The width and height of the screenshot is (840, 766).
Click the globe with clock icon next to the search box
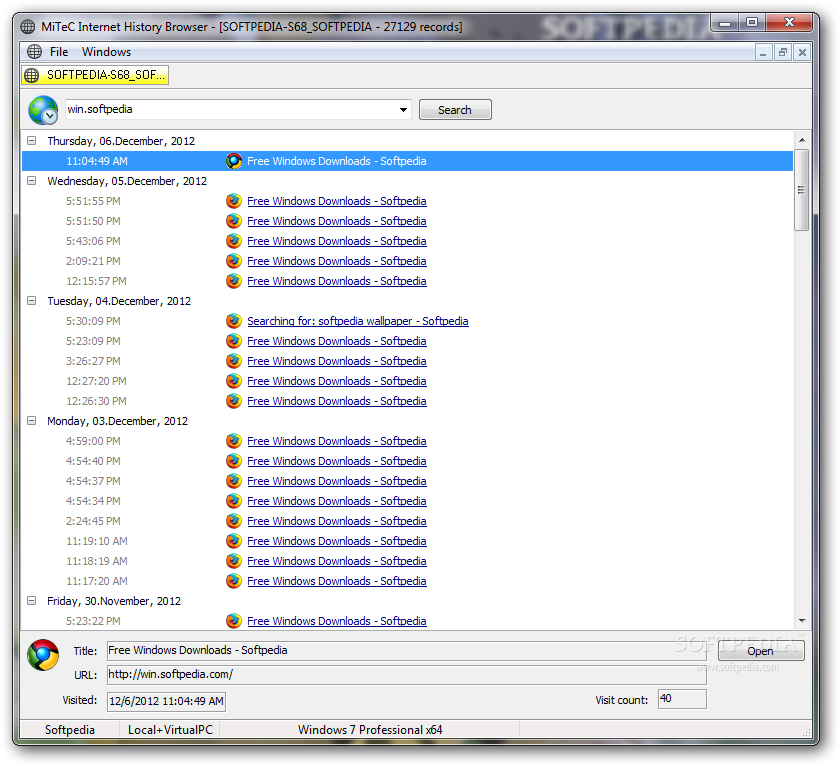43,110
